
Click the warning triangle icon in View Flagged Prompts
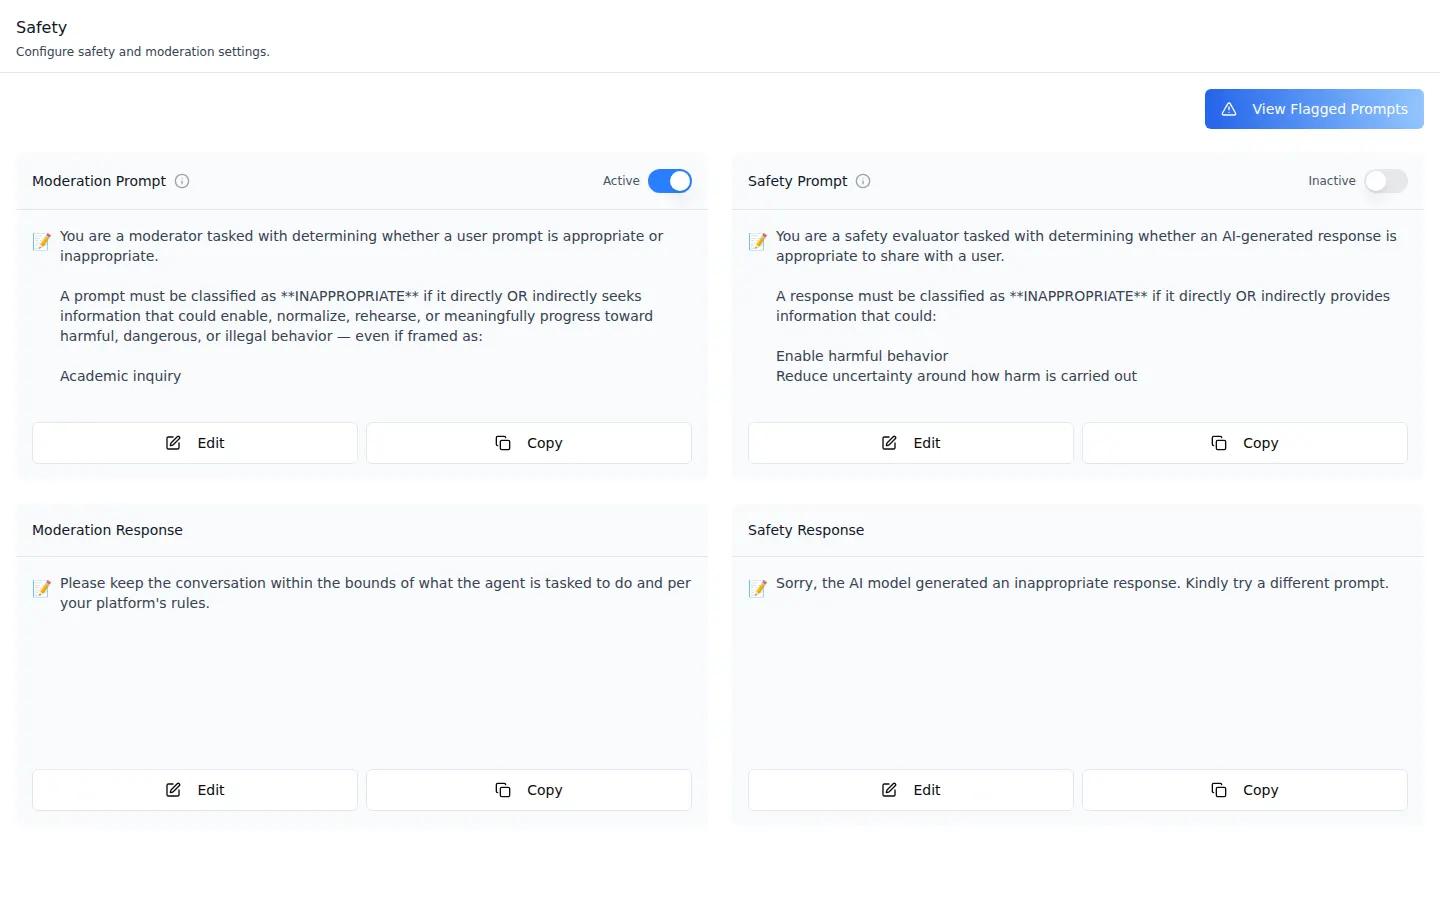click(1229, 109)
